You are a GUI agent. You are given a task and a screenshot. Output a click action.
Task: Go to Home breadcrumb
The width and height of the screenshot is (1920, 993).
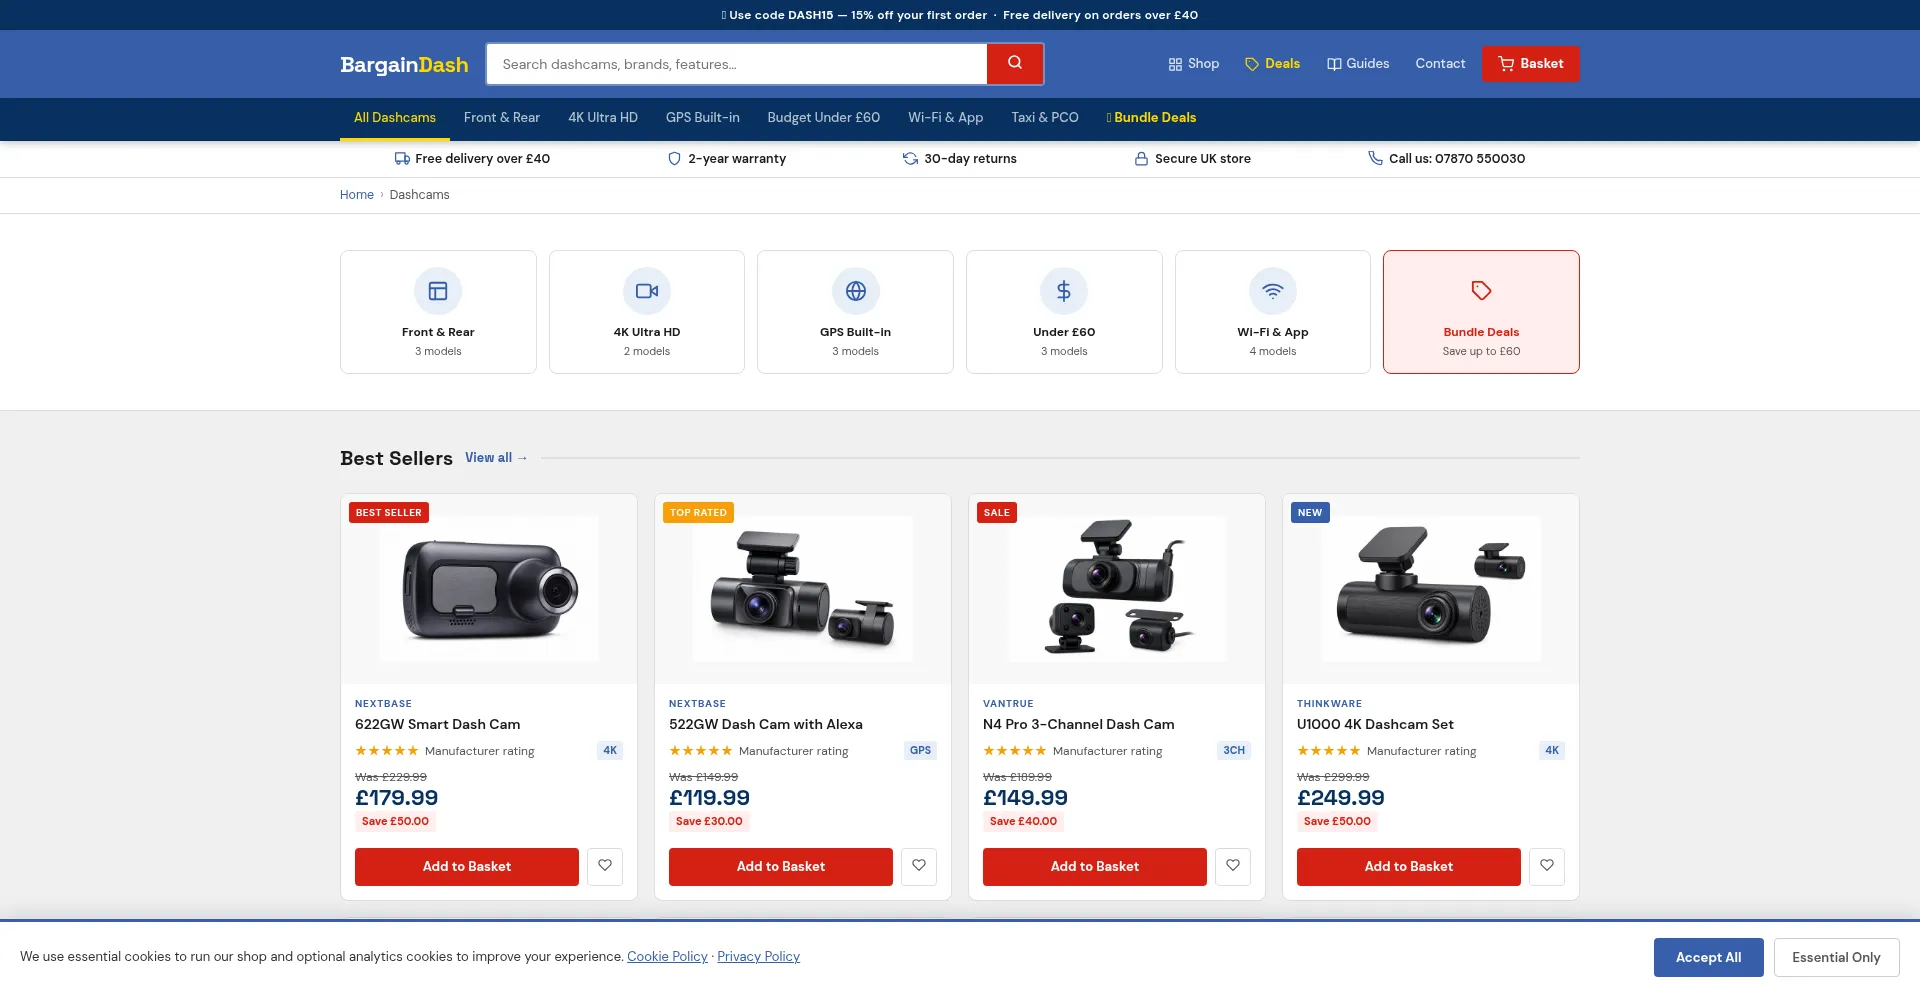(357, 195)
